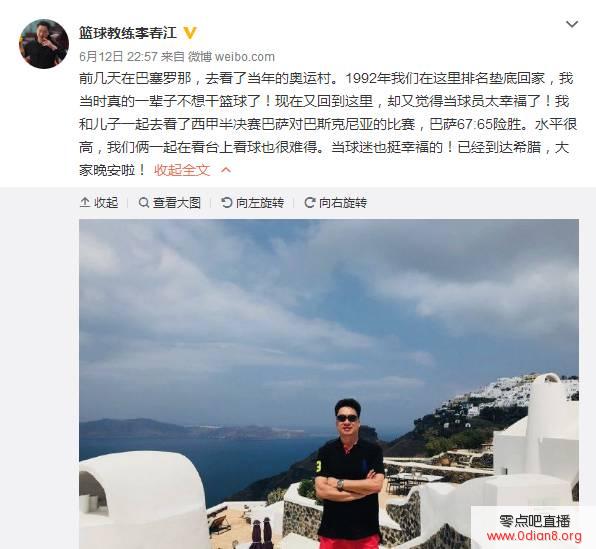Collapse post with 收起全文
596x549 pixels.
point(182,170)
